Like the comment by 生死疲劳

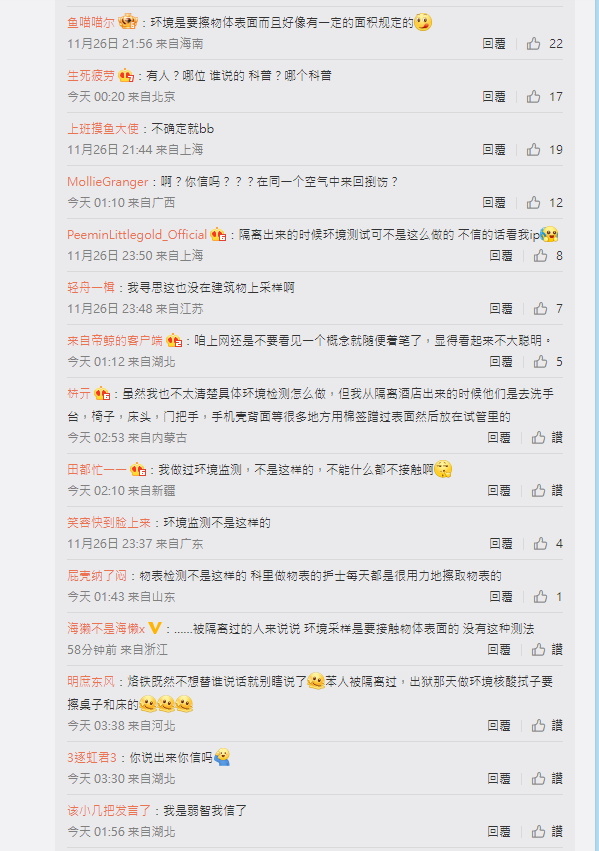pyautogui.click(x=533, y=97)
